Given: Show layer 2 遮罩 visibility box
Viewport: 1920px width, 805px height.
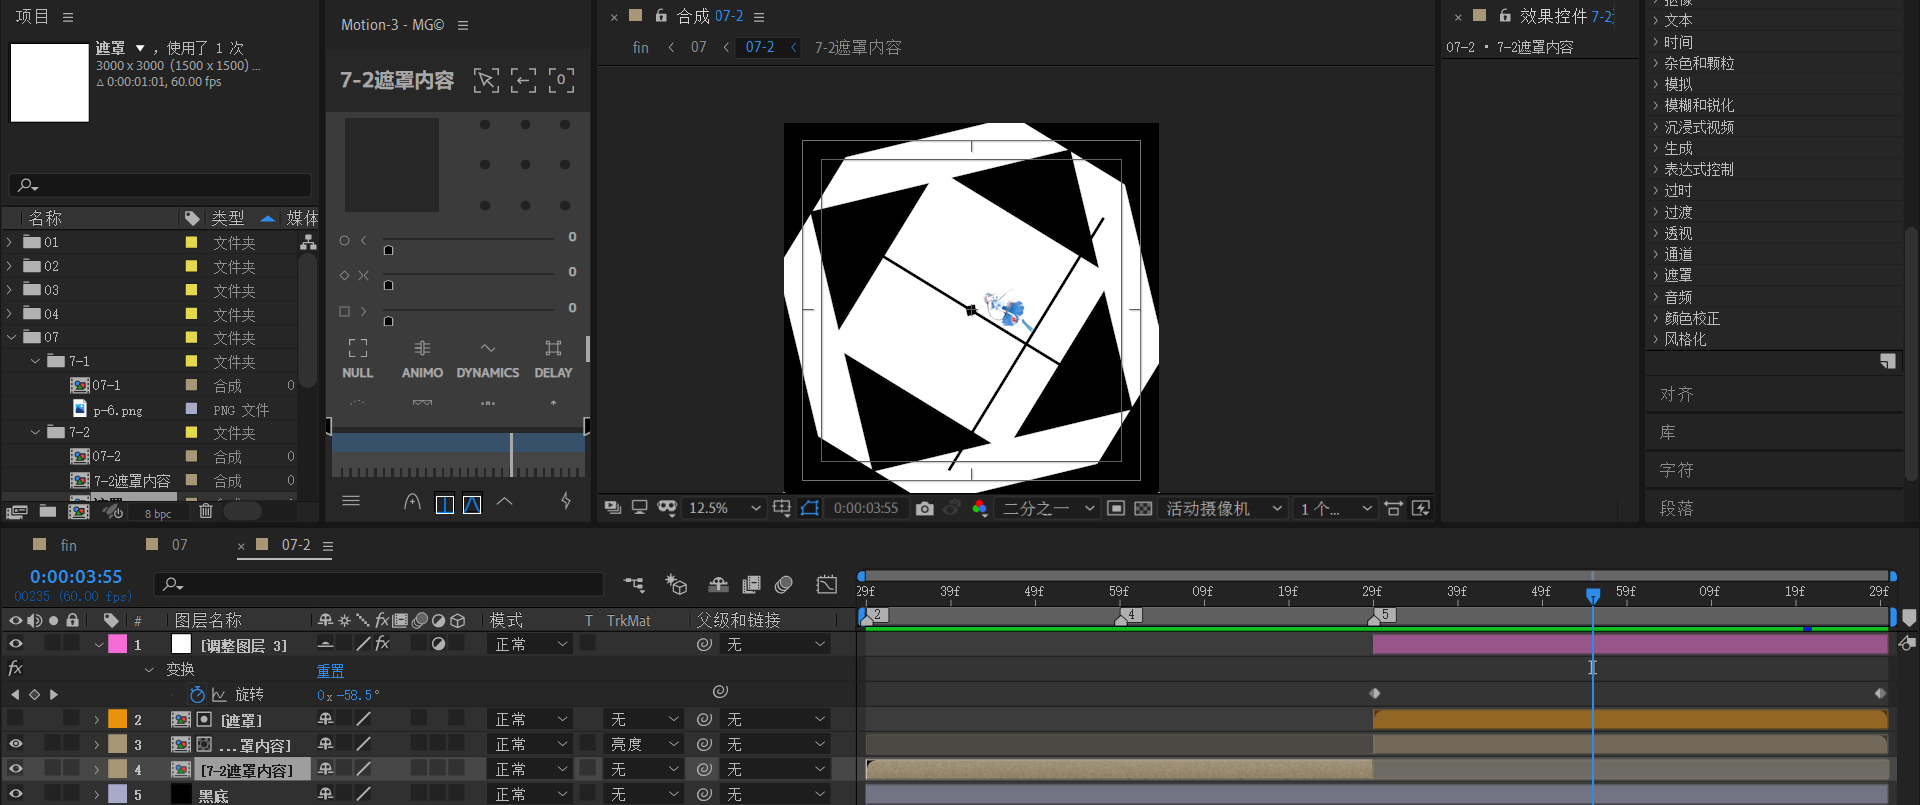Looking at the screenshot, I should coord(15,719).
